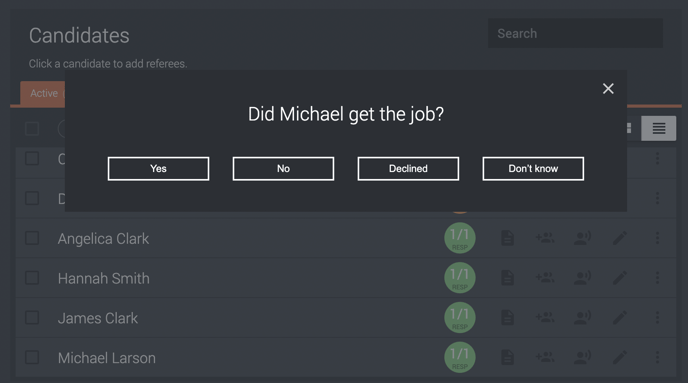Check the James Clark checkbox
The image size is (688, 383).
pos(32,318)
